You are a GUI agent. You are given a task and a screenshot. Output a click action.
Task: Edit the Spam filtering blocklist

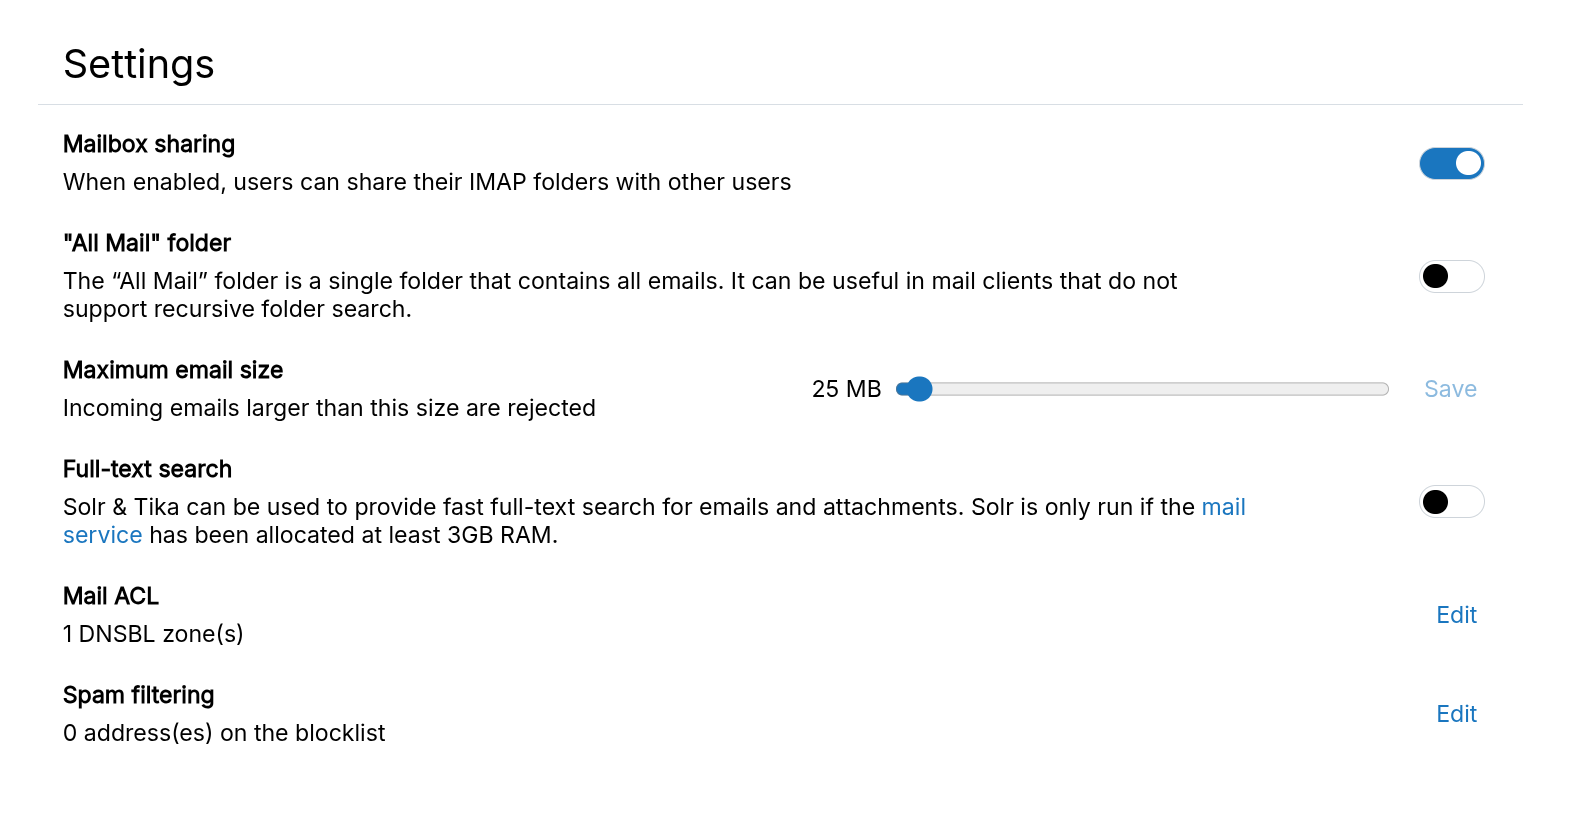[1456, 714]
